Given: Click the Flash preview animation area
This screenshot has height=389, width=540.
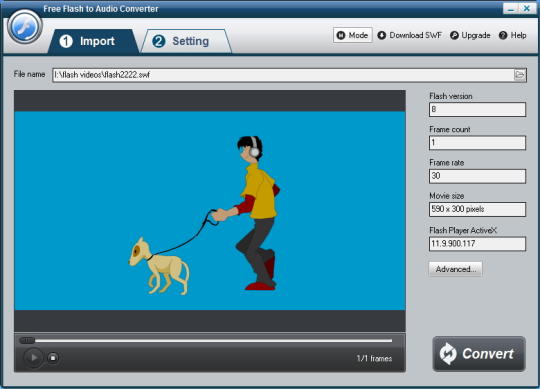Looking at the screenshot, I should [210, 211].
